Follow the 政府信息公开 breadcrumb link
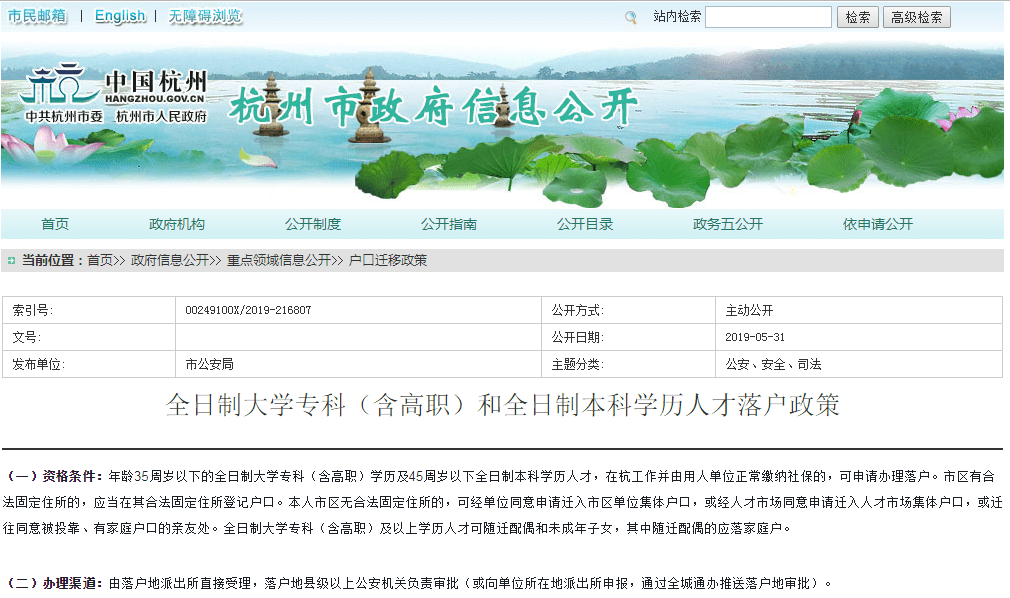The height and width of the screenshot is (598, 1010). [170, 260]
